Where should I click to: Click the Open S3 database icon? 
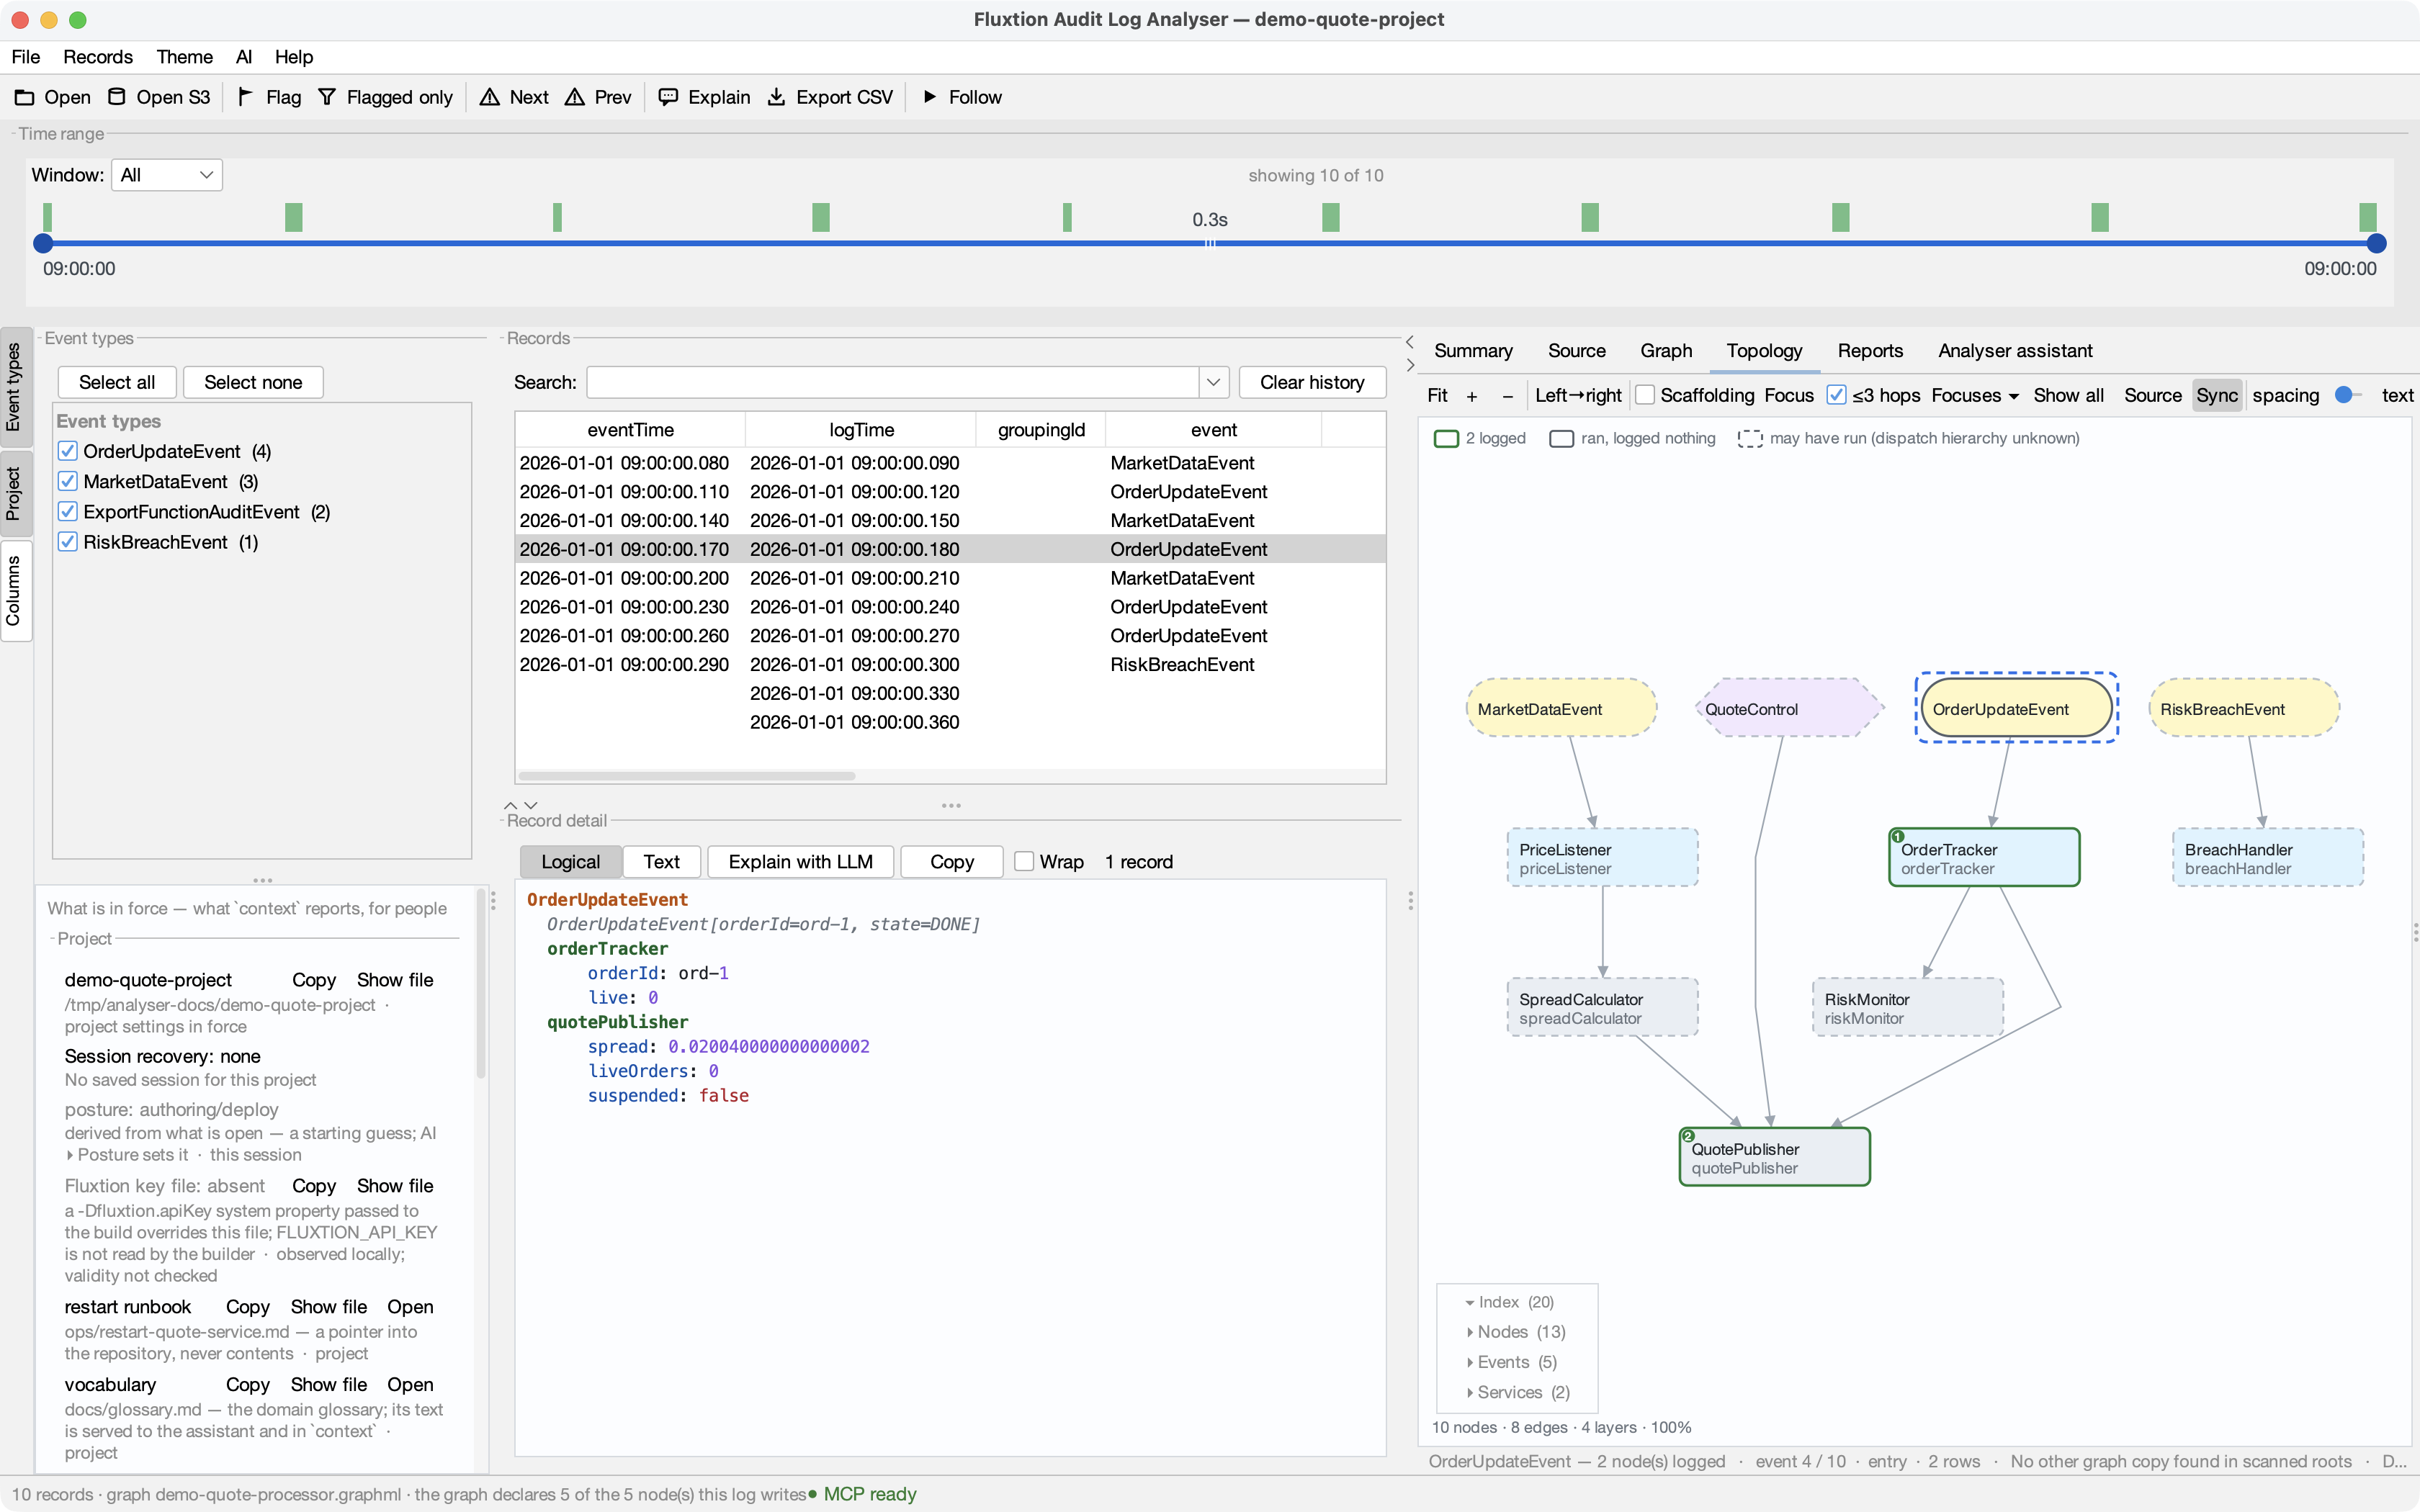coord(117,97)
